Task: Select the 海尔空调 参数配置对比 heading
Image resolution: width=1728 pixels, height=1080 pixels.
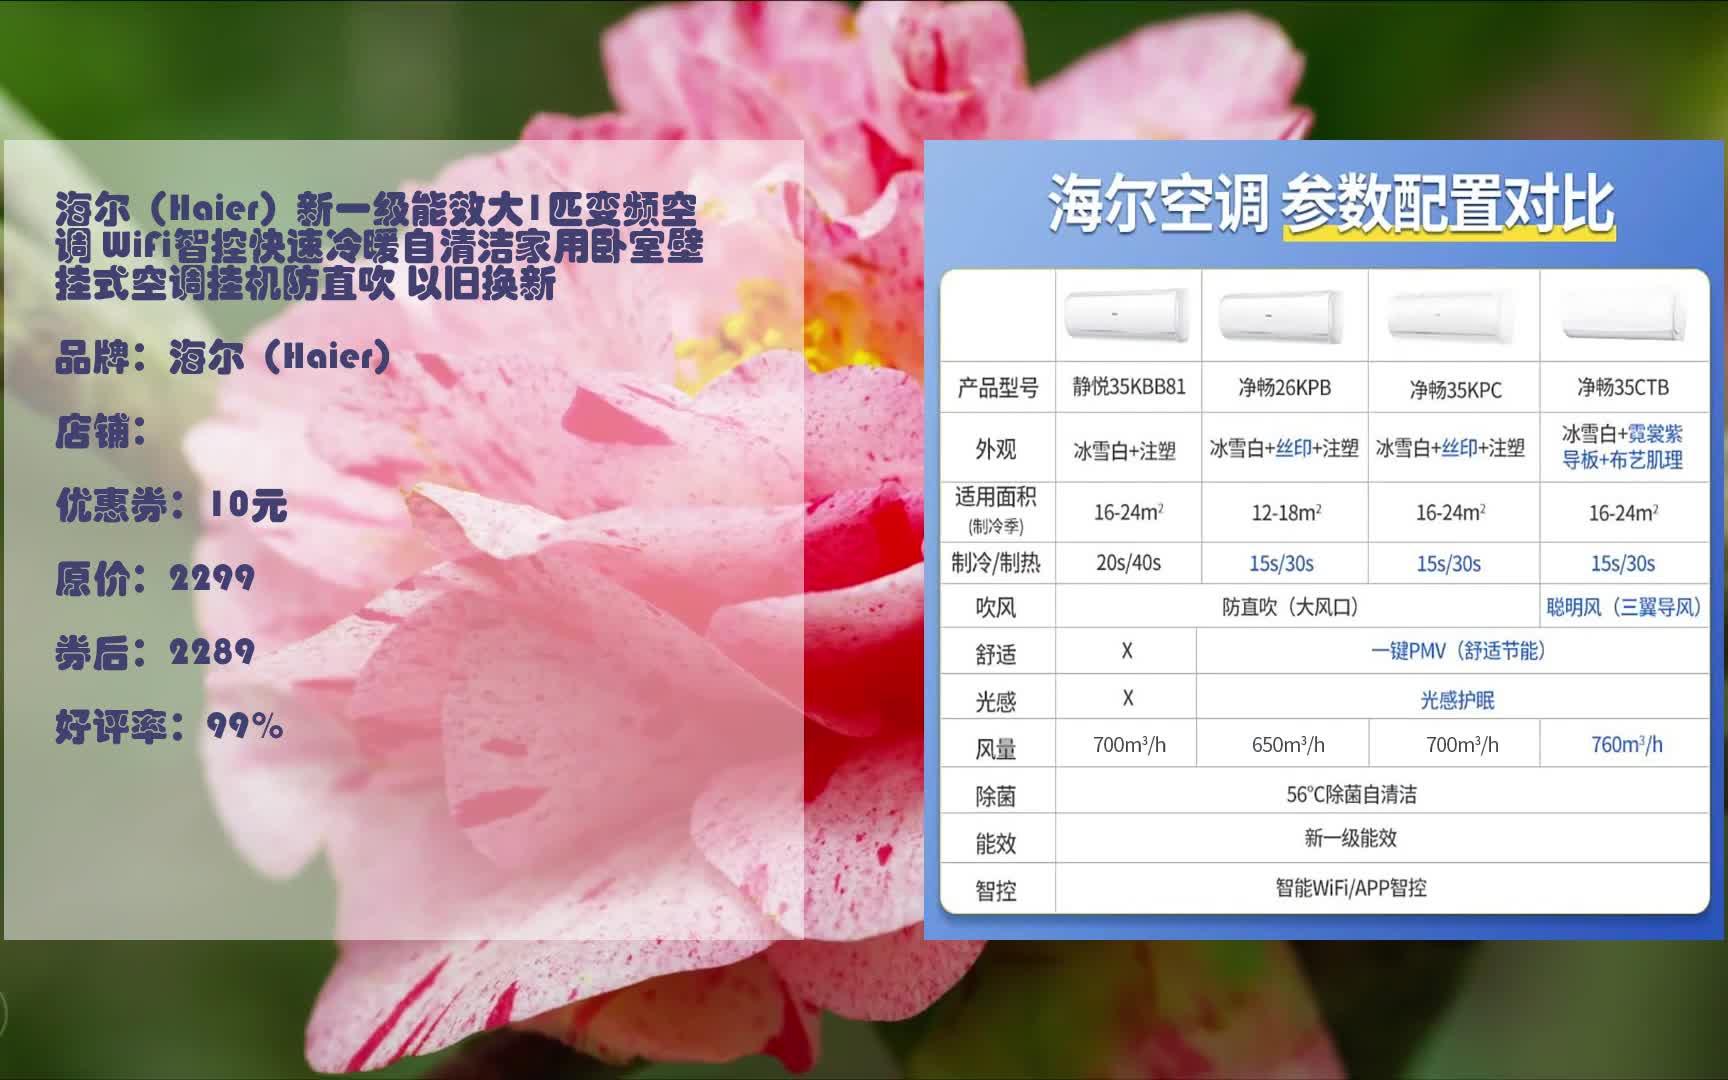Action: pos(1330,204)
